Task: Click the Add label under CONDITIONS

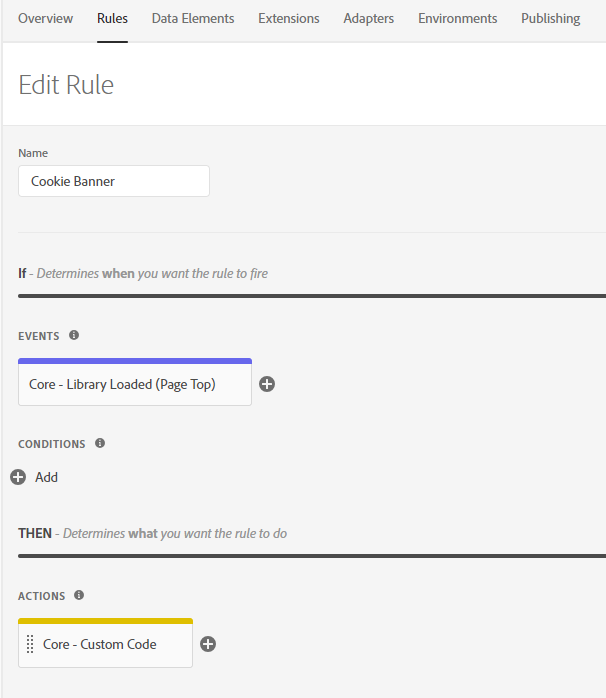Action: click(47, 477)
